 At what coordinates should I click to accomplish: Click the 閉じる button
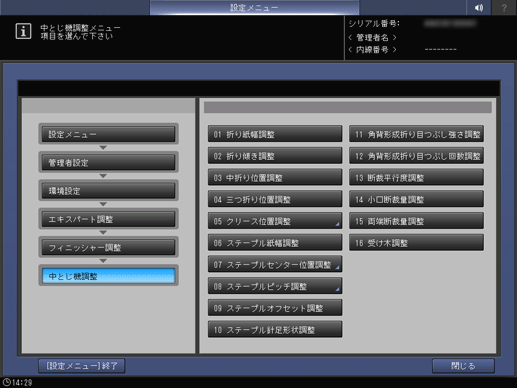463,366
